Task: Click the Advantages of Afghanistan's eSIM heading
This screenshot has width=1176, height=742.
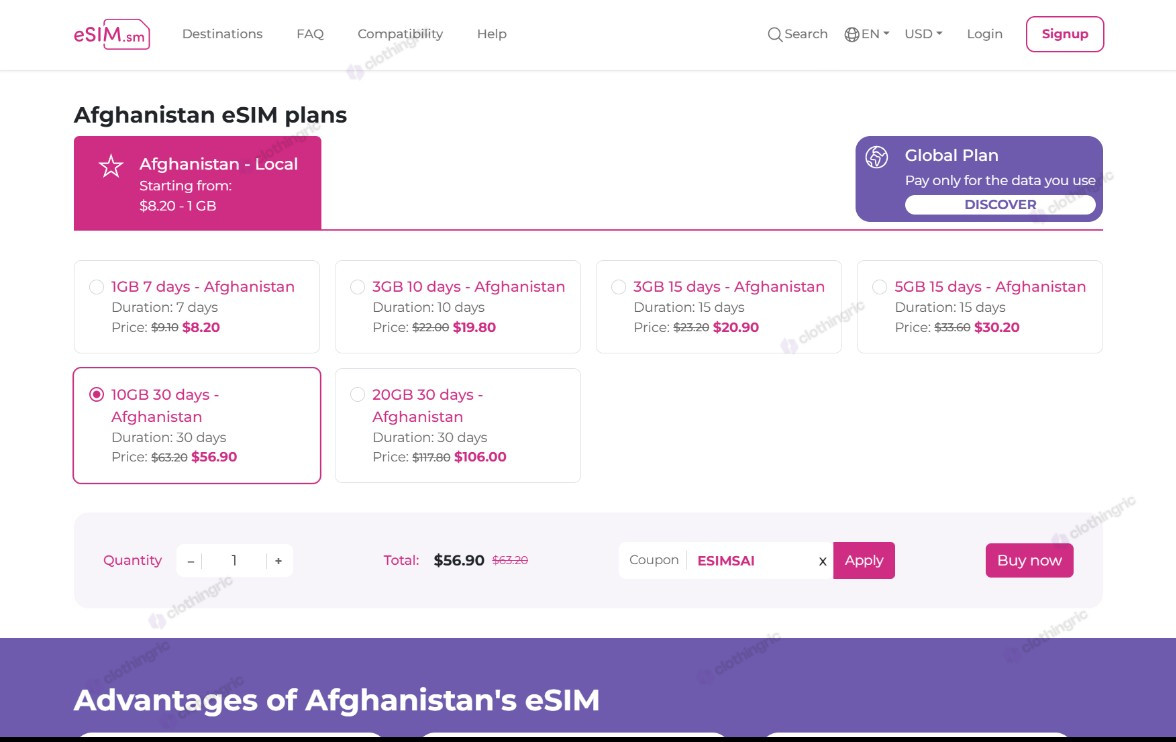Action: click(x=337, y=700)
